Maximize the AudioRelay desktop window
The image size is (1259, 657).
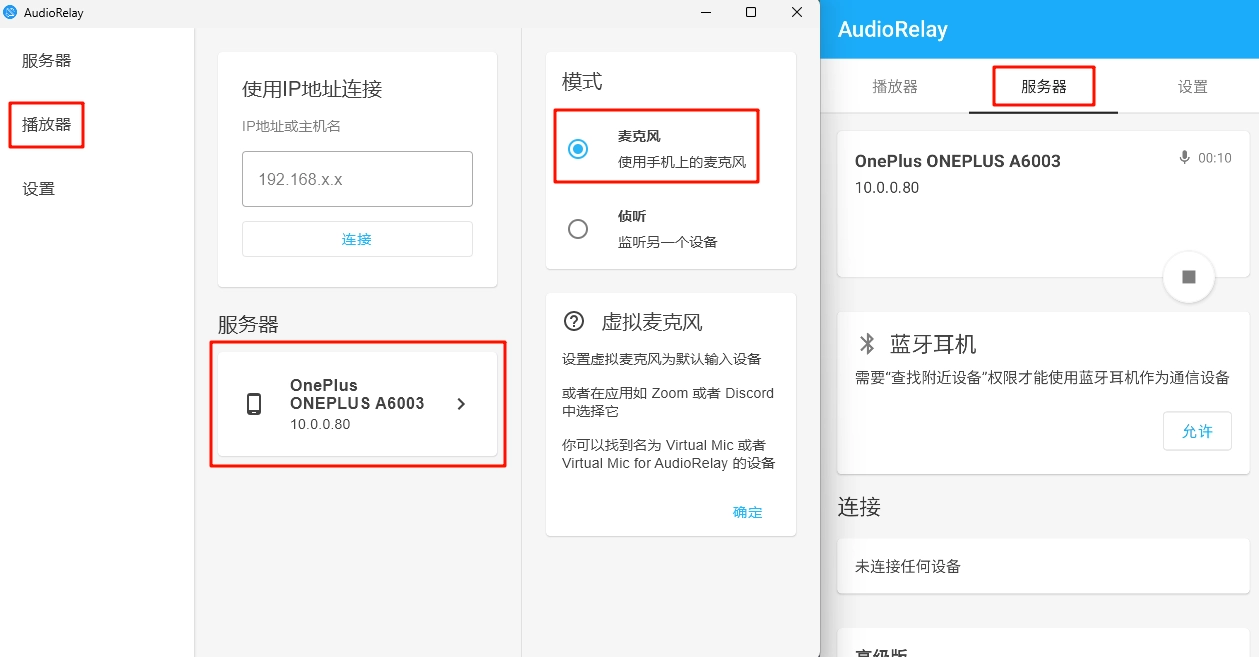[751, 12]
